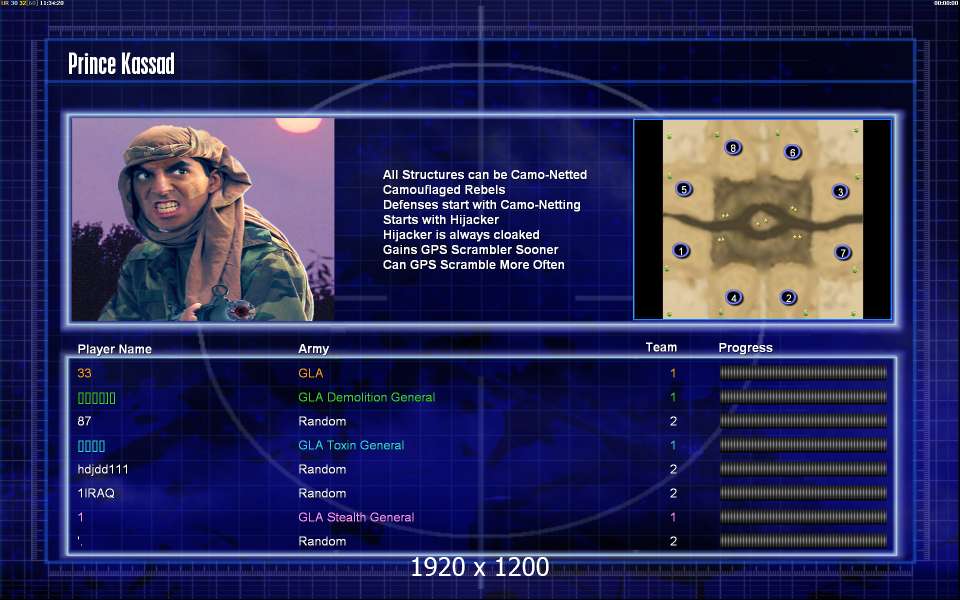
Task: Select player name 1IRAQ
Action: coord(96,493)
